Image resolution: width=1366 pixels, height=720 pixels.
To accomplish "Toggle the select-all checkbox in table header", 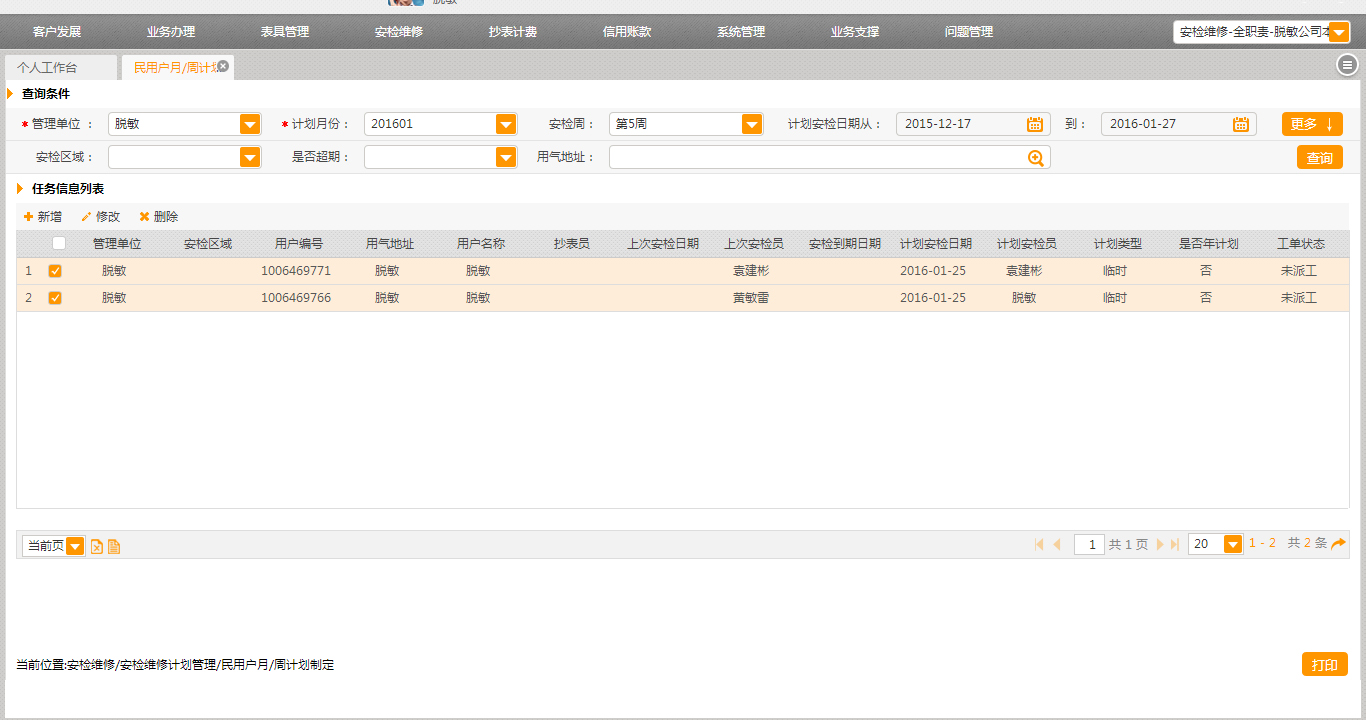I will [x=59, y=243].
